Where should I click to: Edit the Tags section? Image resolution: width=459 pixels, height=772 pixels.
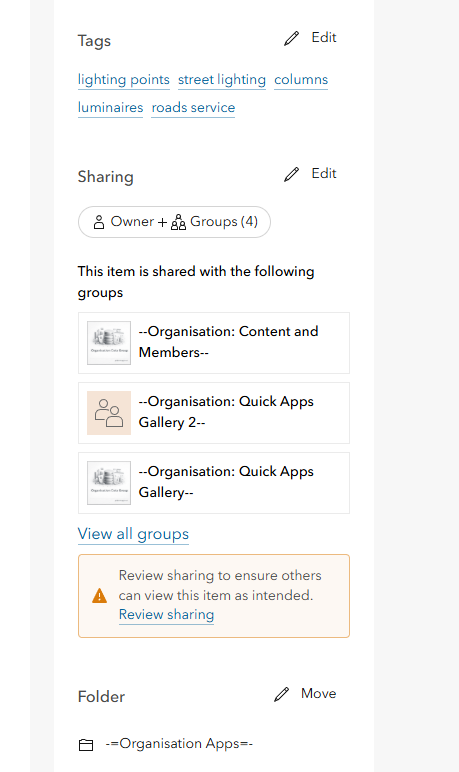click(310, 38)
